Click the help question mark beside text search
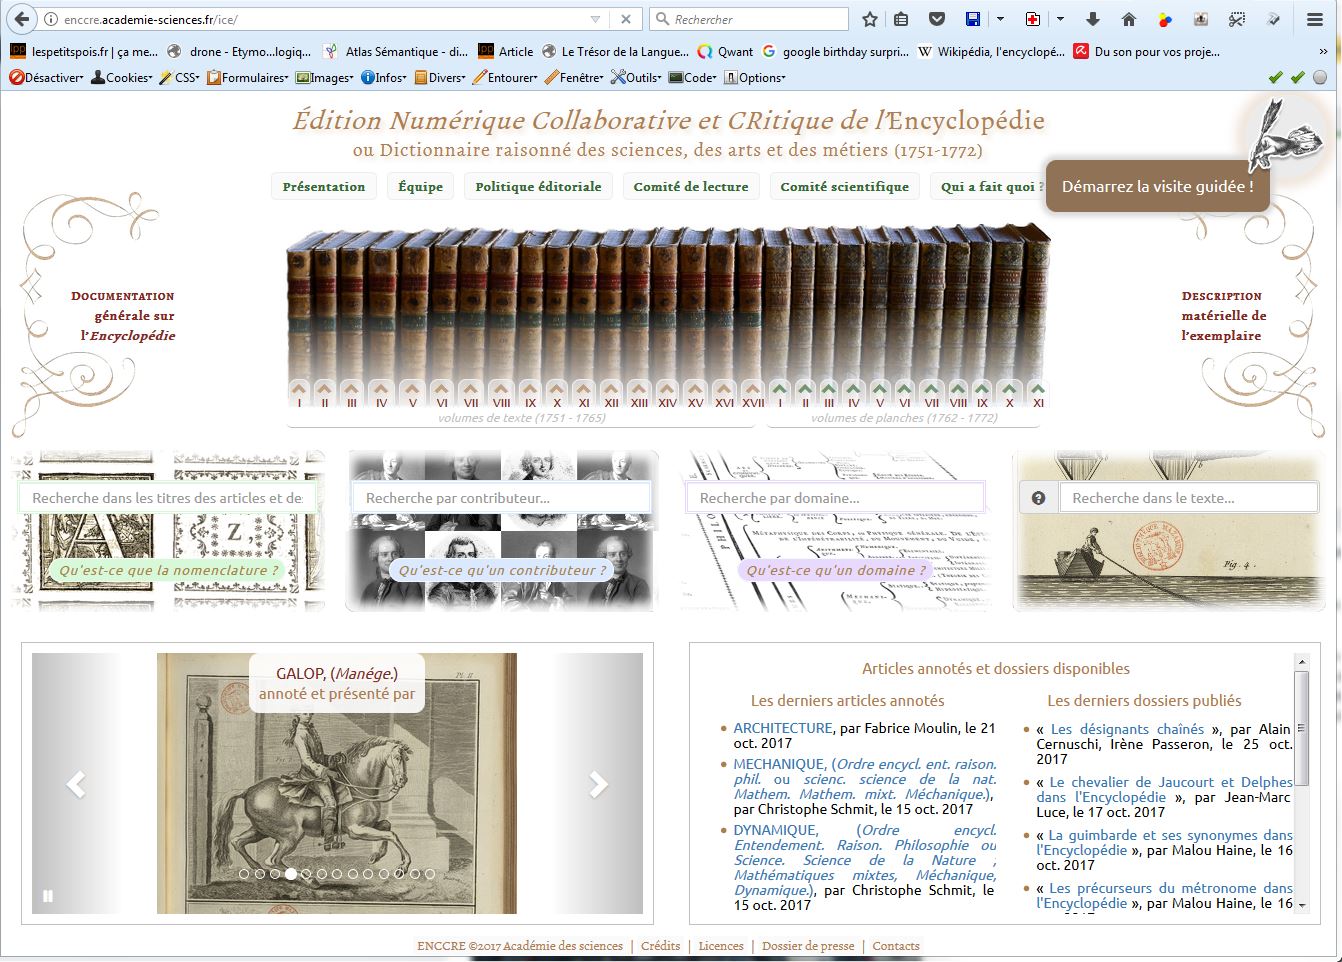Screen dimensions: 1342x962 [x=1038, y=498]
